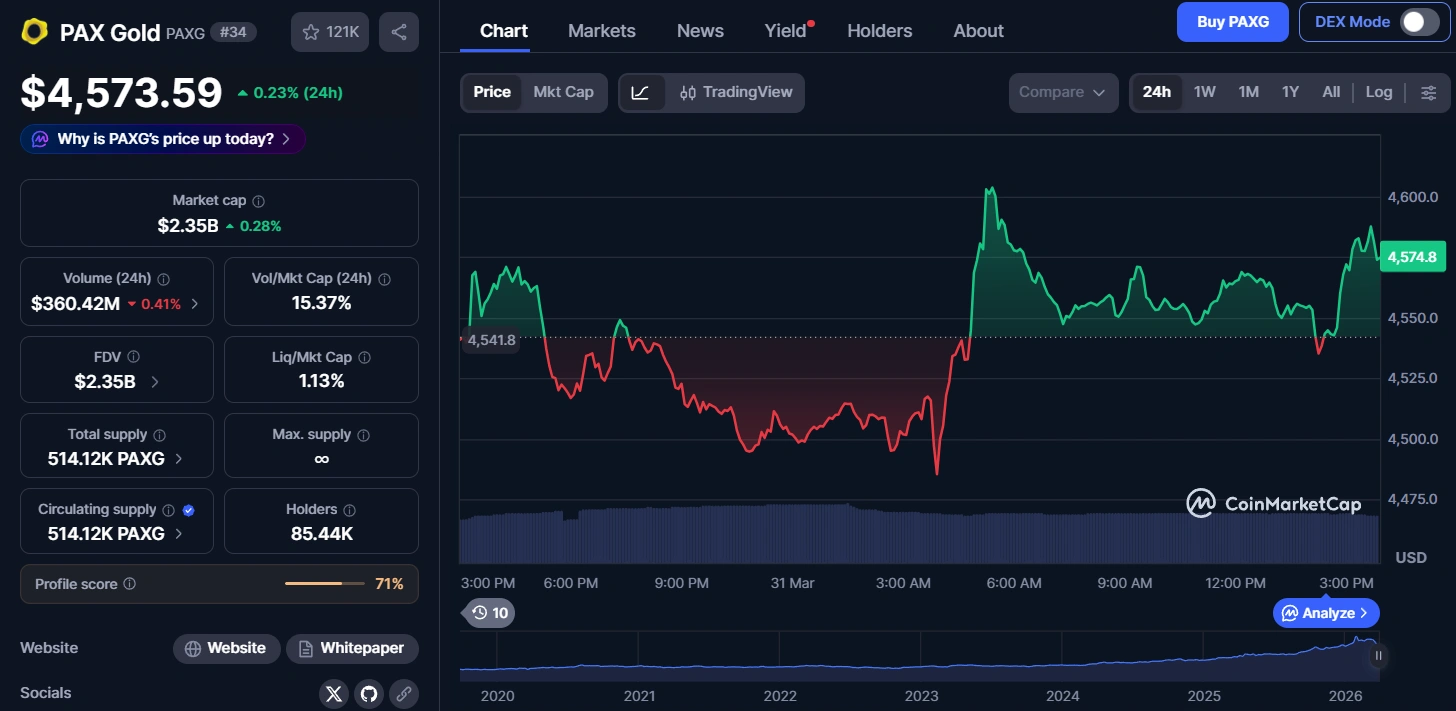Click the Buy PAXG button

1232,22
